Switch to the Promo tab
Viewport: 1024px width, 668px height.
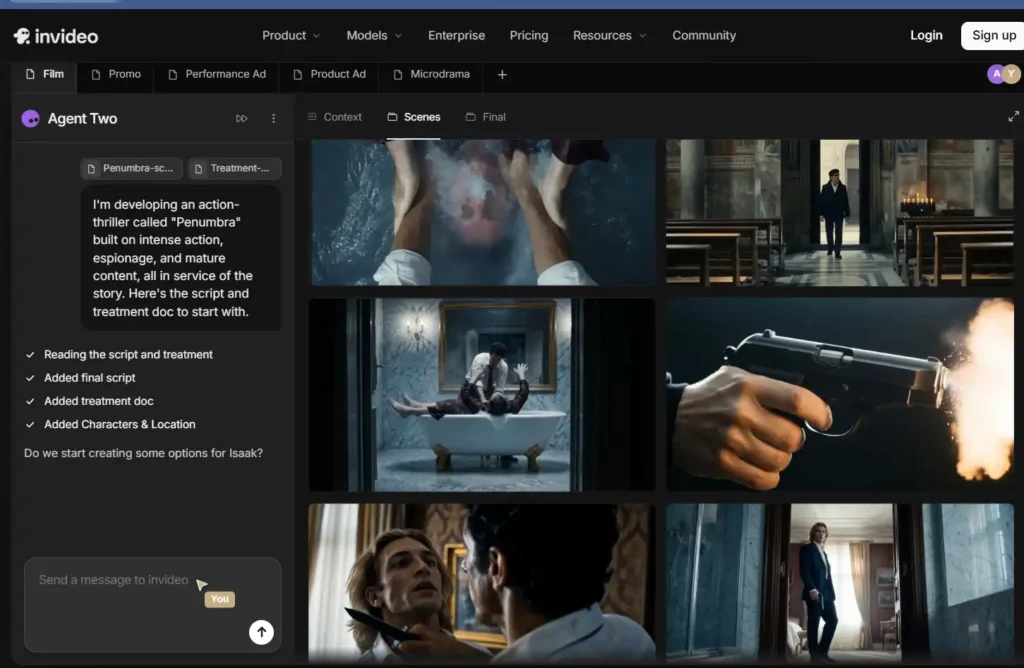[x=116, y=74]
